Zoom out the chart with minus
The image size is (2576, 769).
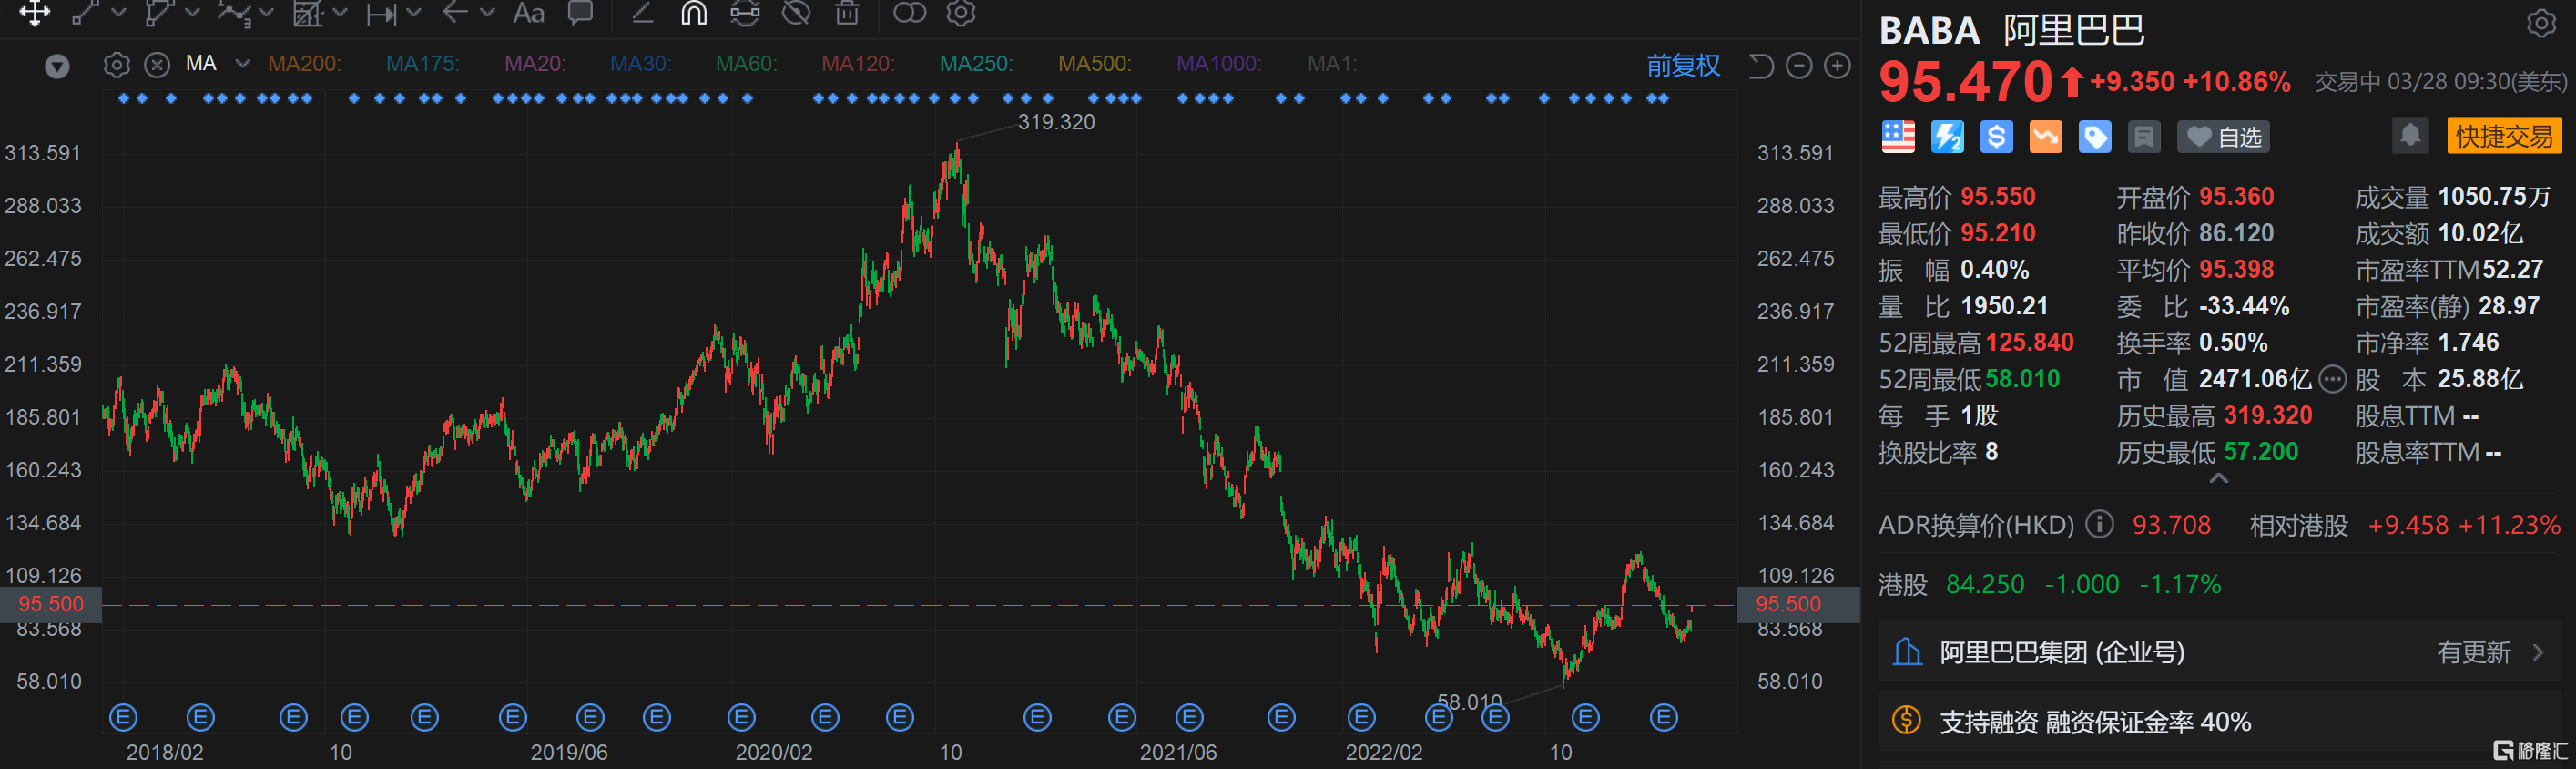pos(1799,66)
